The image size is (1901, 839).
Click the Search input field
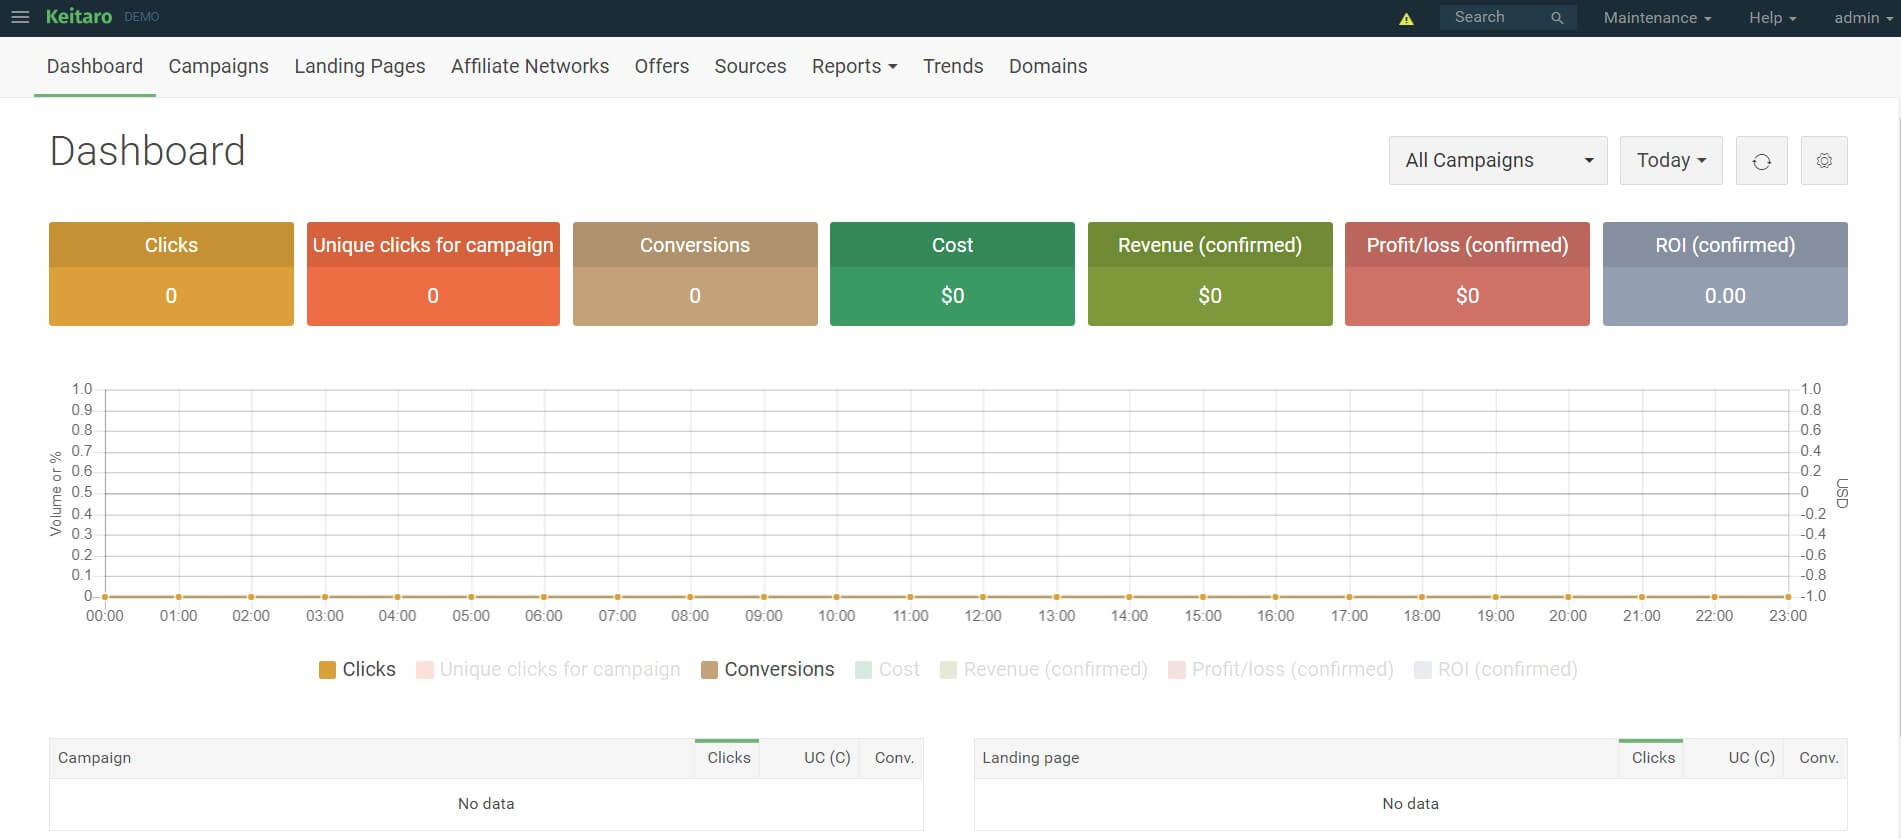click(x=1493, y=18)
